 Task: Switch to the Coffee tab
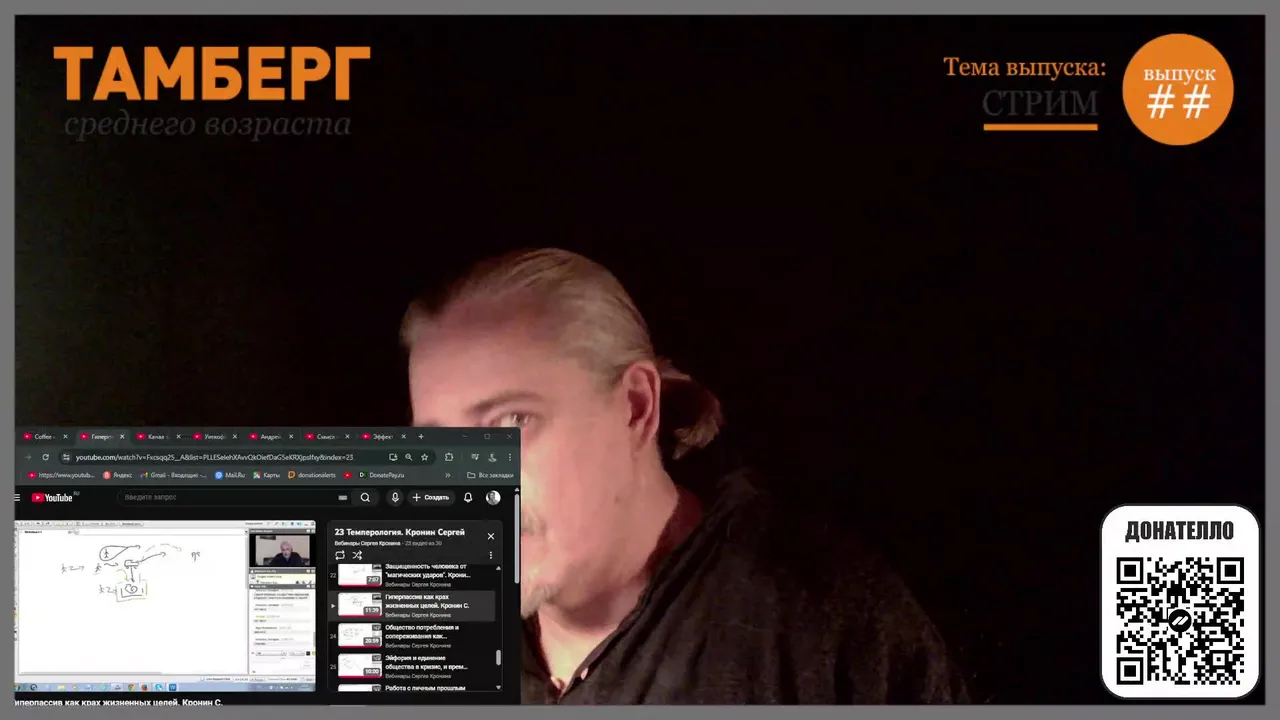coord(43,436)
